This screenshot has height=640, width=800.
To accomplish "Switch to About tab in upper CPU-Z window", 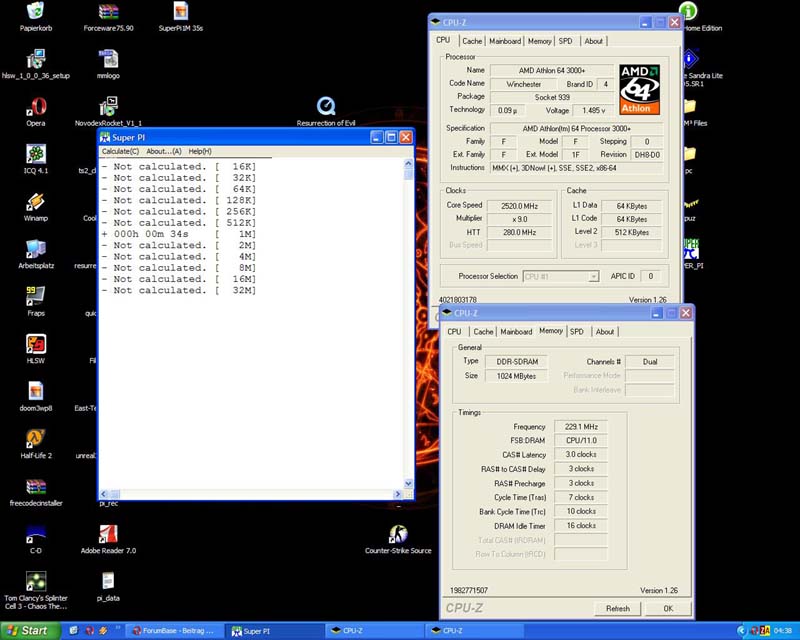I will click(593, 41).
